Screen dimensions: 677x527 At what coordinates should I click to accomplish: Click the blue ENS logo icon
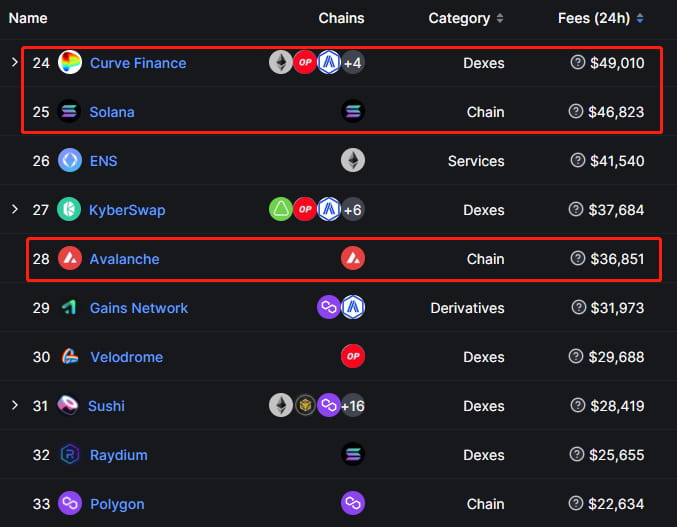(x=70, y=161)
